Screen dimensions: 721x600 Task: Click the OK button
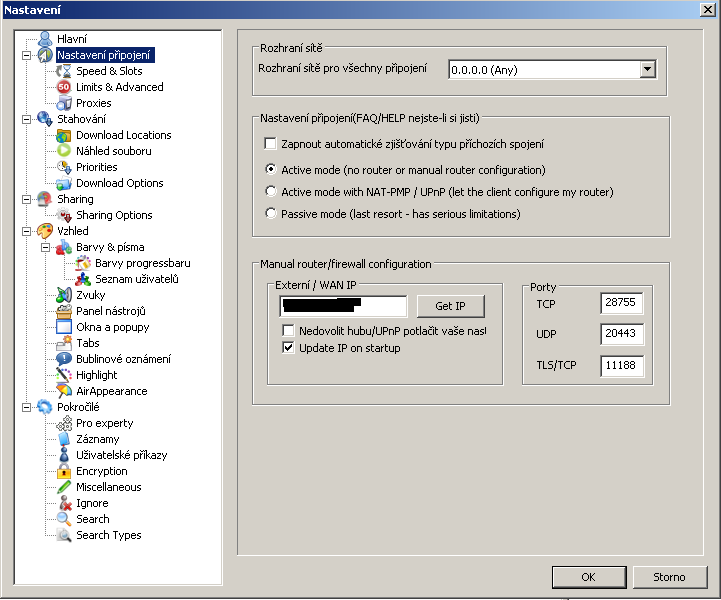tap(588, 577)
